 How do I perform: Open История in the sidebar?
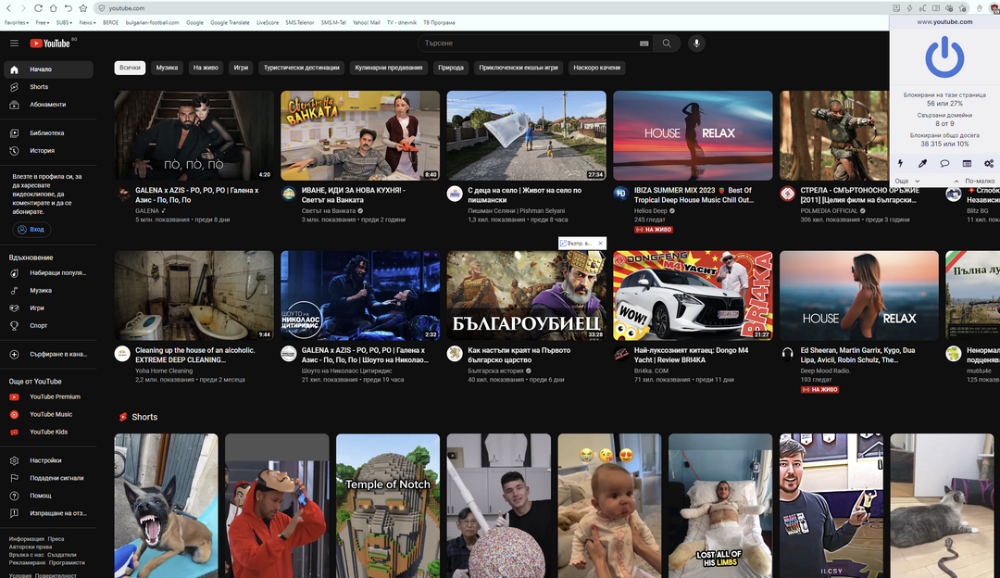(48, 151)
